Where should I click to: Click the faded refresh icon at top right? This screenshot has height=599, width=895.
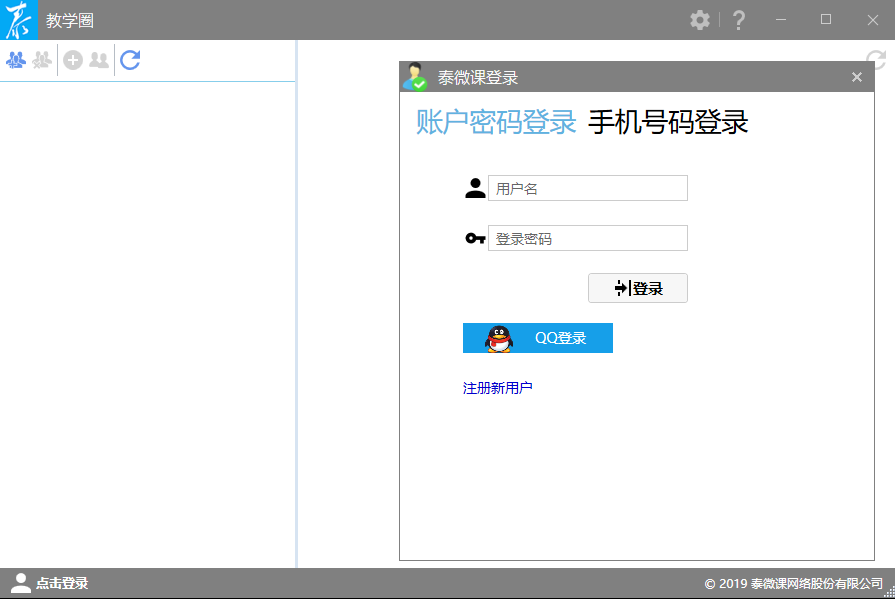(x=876, y=59)
